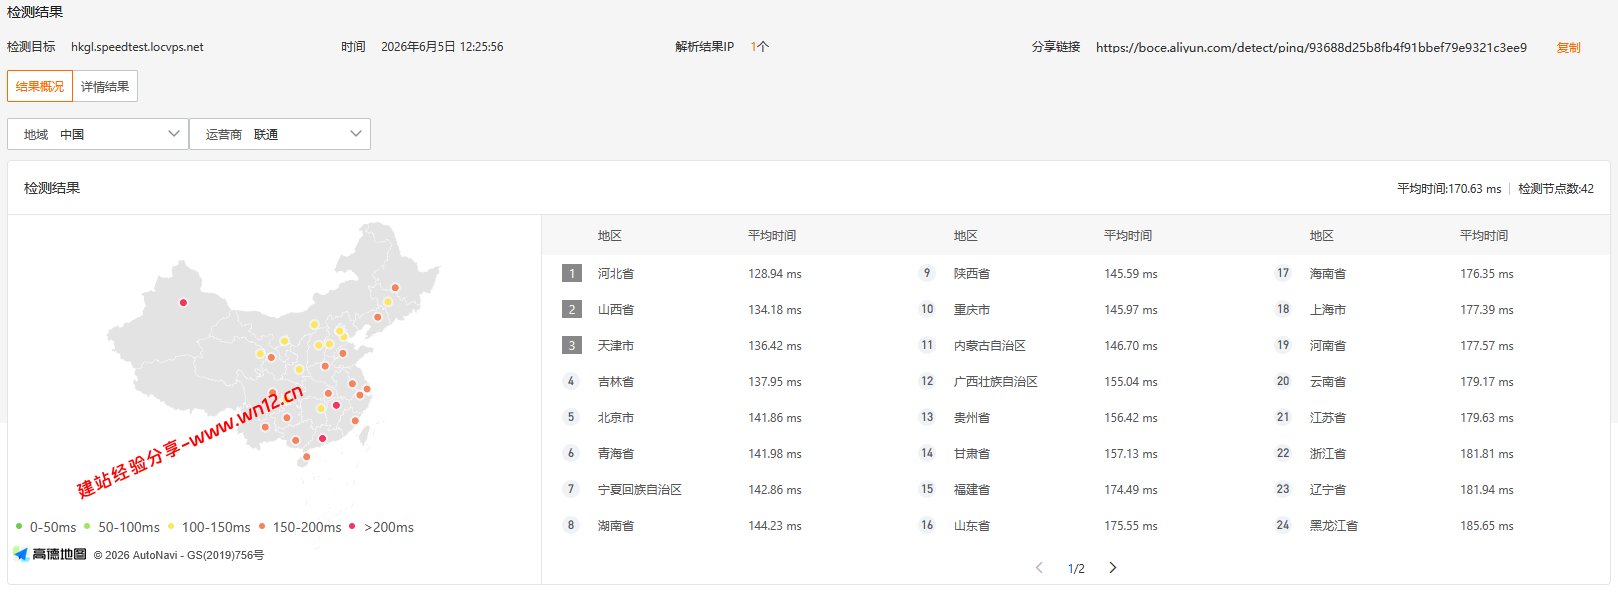1618x595 pixels.
Task: Click the first 地区 column header
Action: coord(610,236)
